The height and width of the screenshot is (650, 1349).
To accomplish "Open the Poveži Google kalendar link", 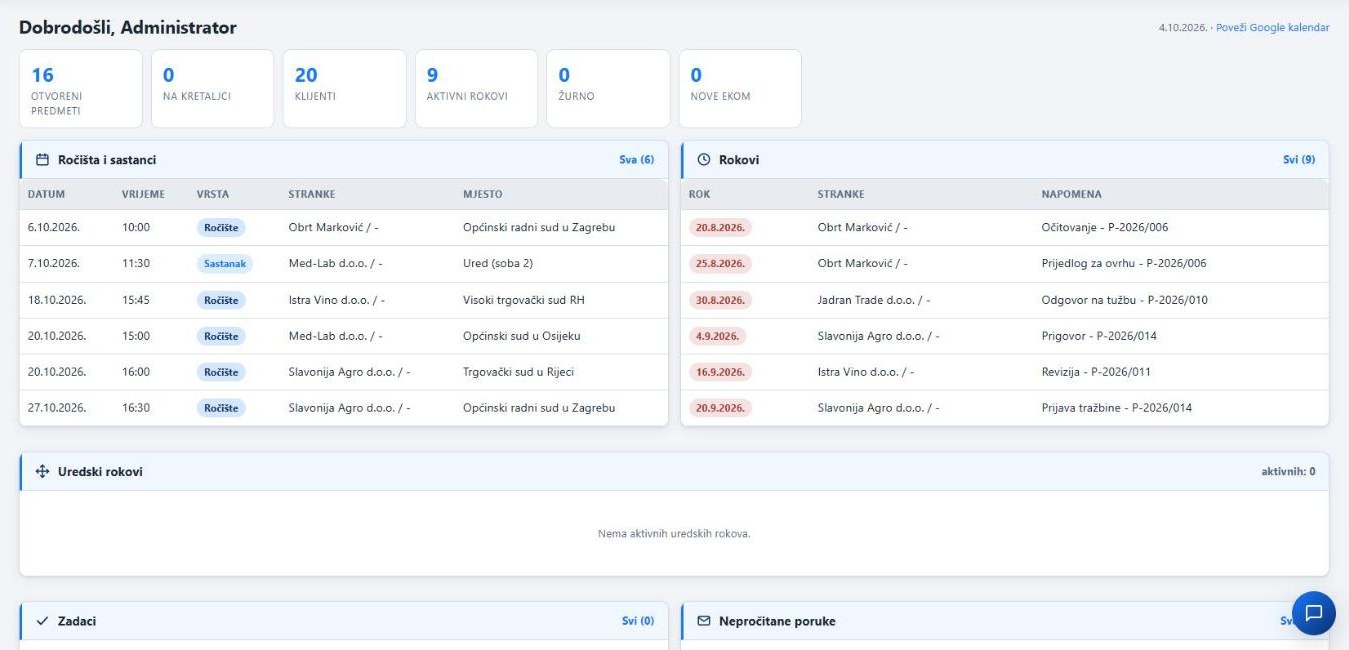I will (1273, 27).
